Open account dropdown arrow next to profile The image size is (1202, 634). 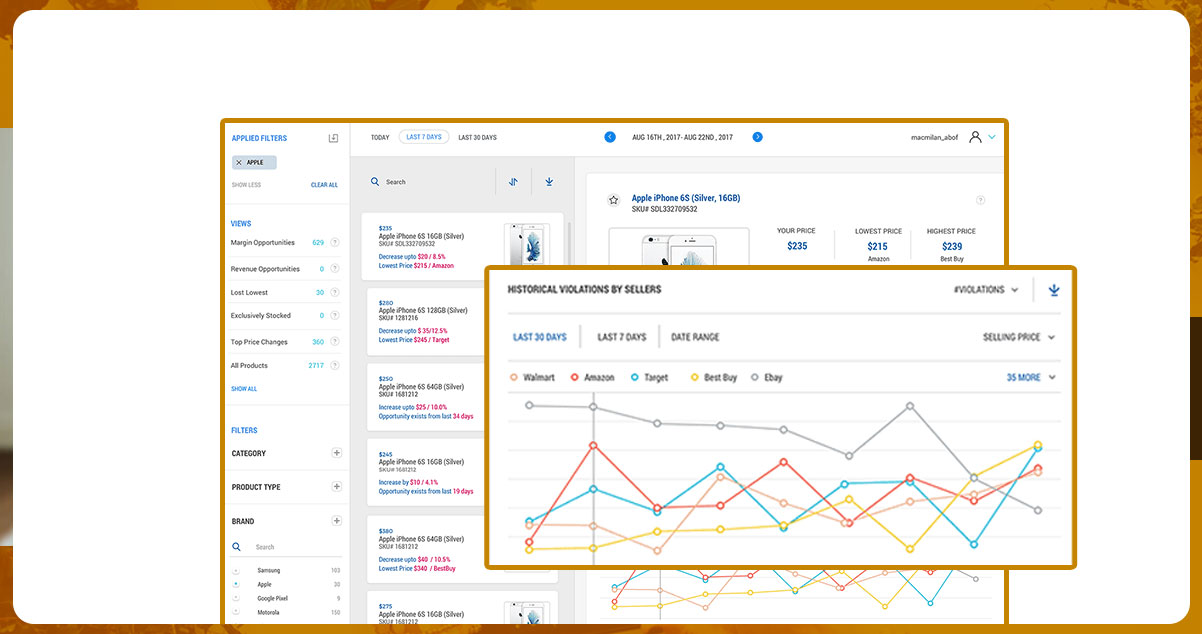(x=992, y=137)
